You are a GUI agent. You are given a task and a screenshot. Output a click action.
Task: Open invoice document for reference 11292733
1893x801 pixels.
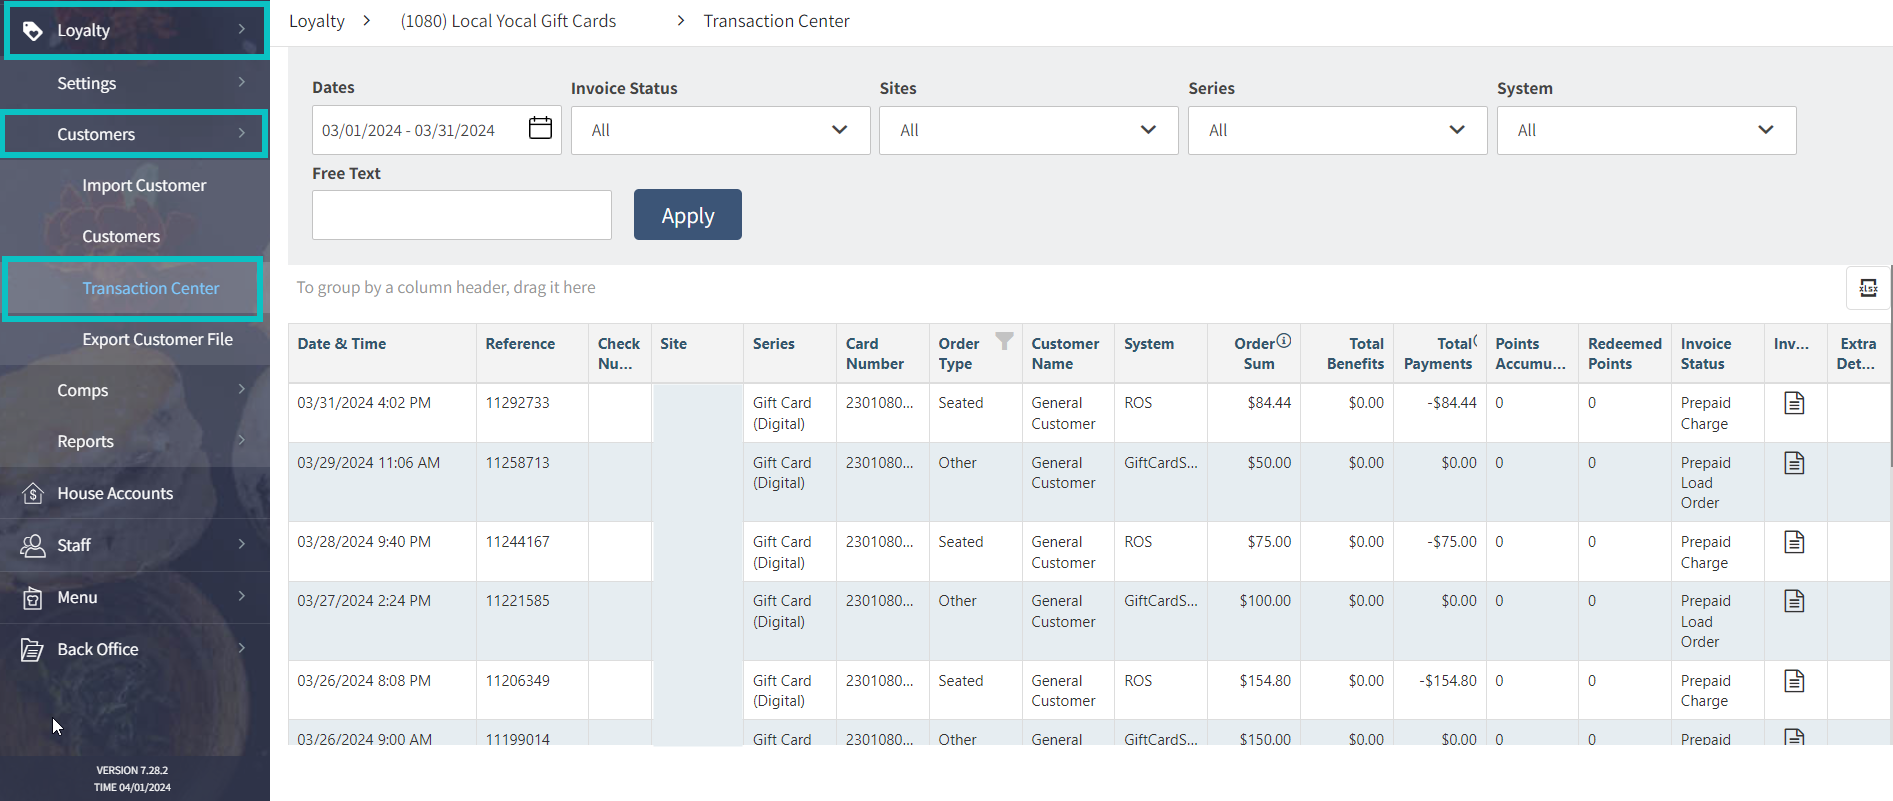click(x=1794, y=403)
